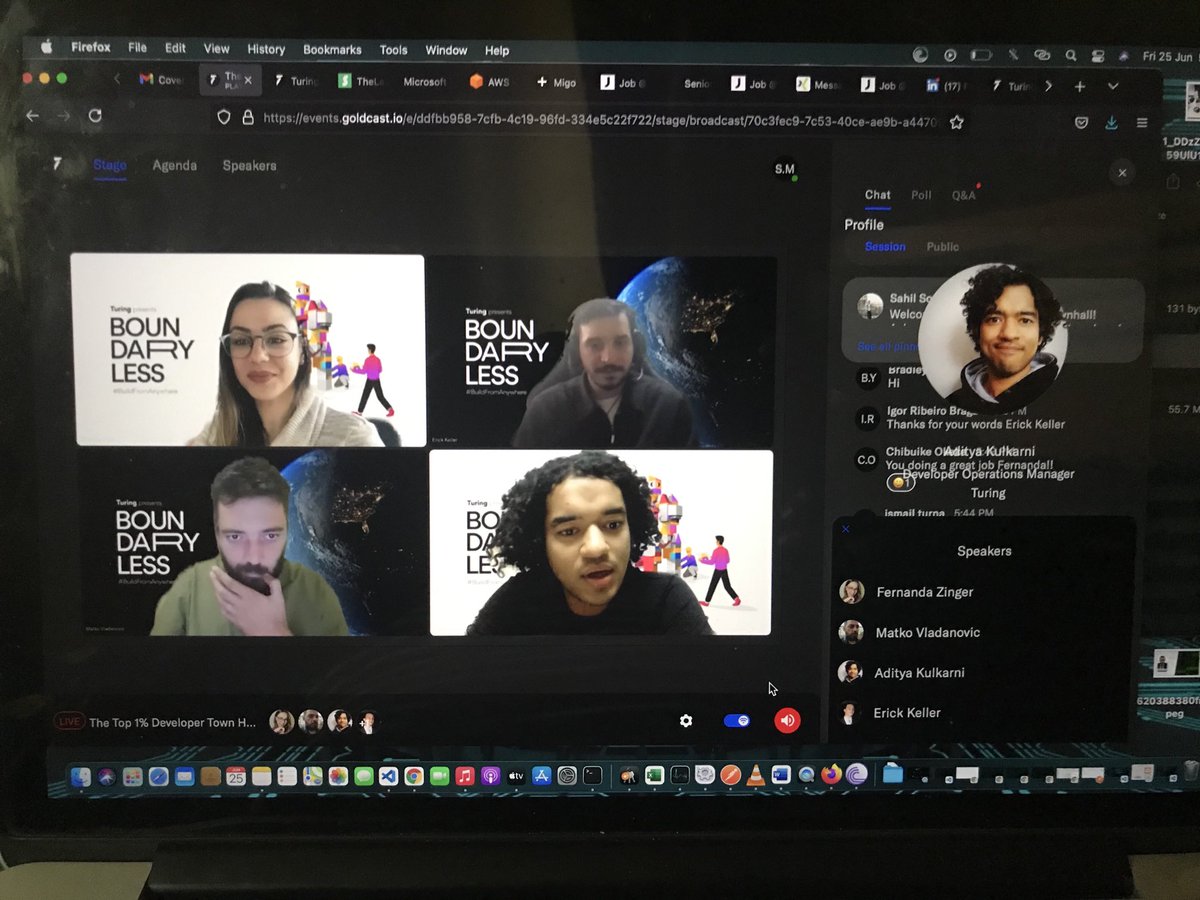
Task: Open a new tab with plus button
Action: coord(1080,87)
